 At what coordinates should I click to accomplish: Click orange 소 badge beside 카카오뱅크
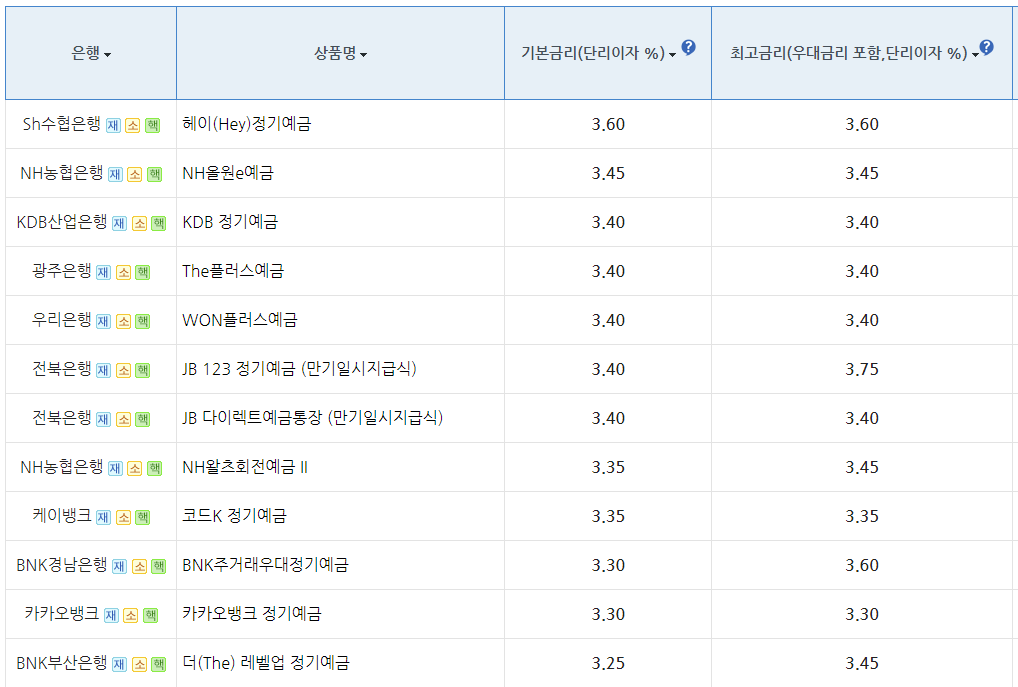[x=130, y=615]
